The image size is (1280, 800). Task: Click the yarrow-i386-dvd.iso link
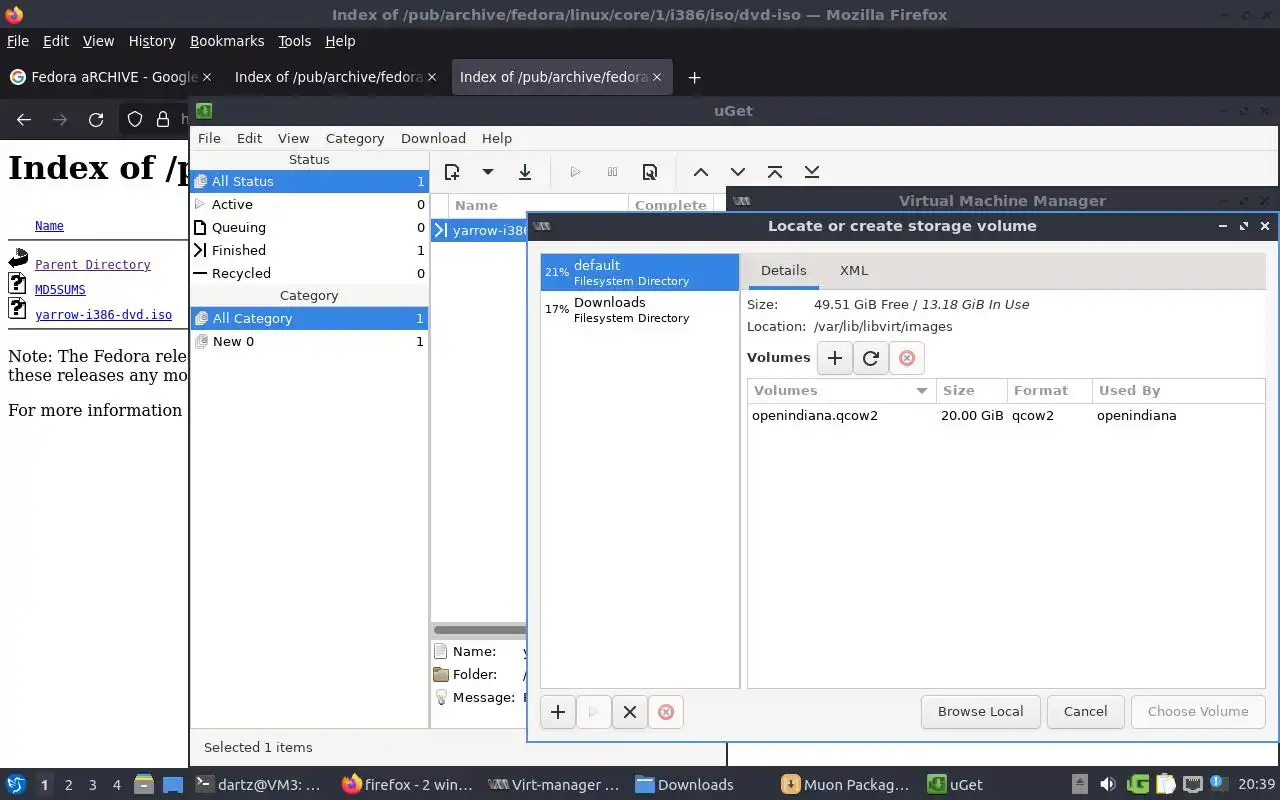pyautogui.click(x=103, y=315)
